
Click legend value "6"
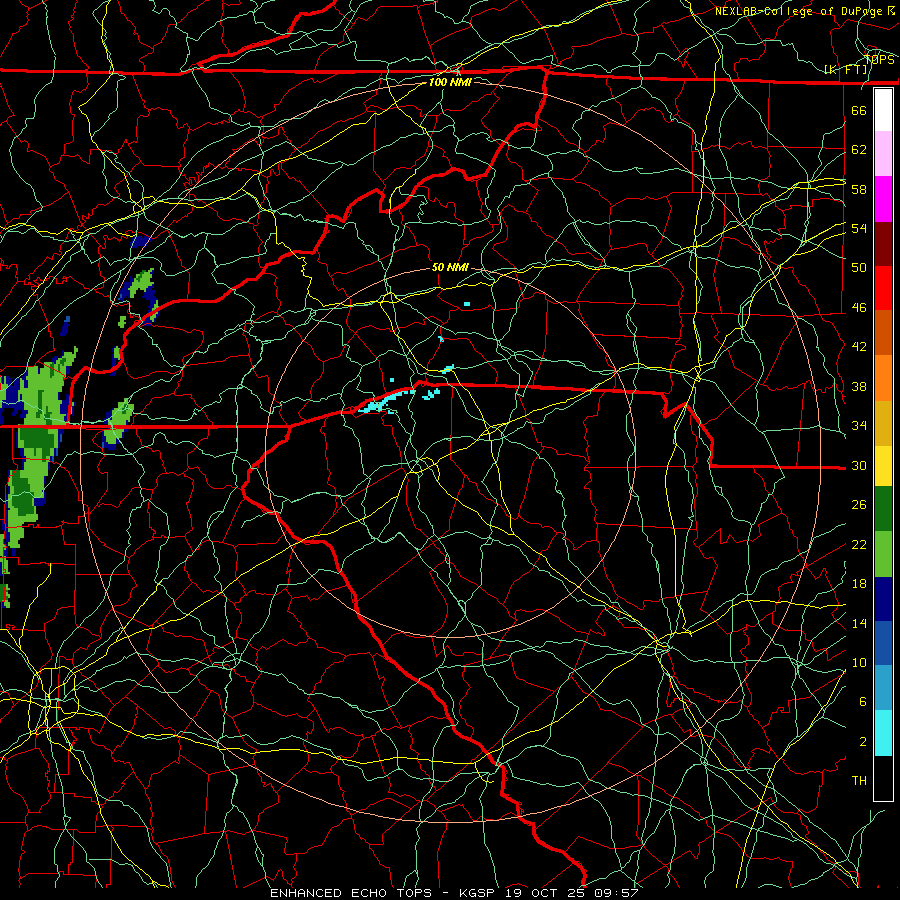click(x=863, y=701)
